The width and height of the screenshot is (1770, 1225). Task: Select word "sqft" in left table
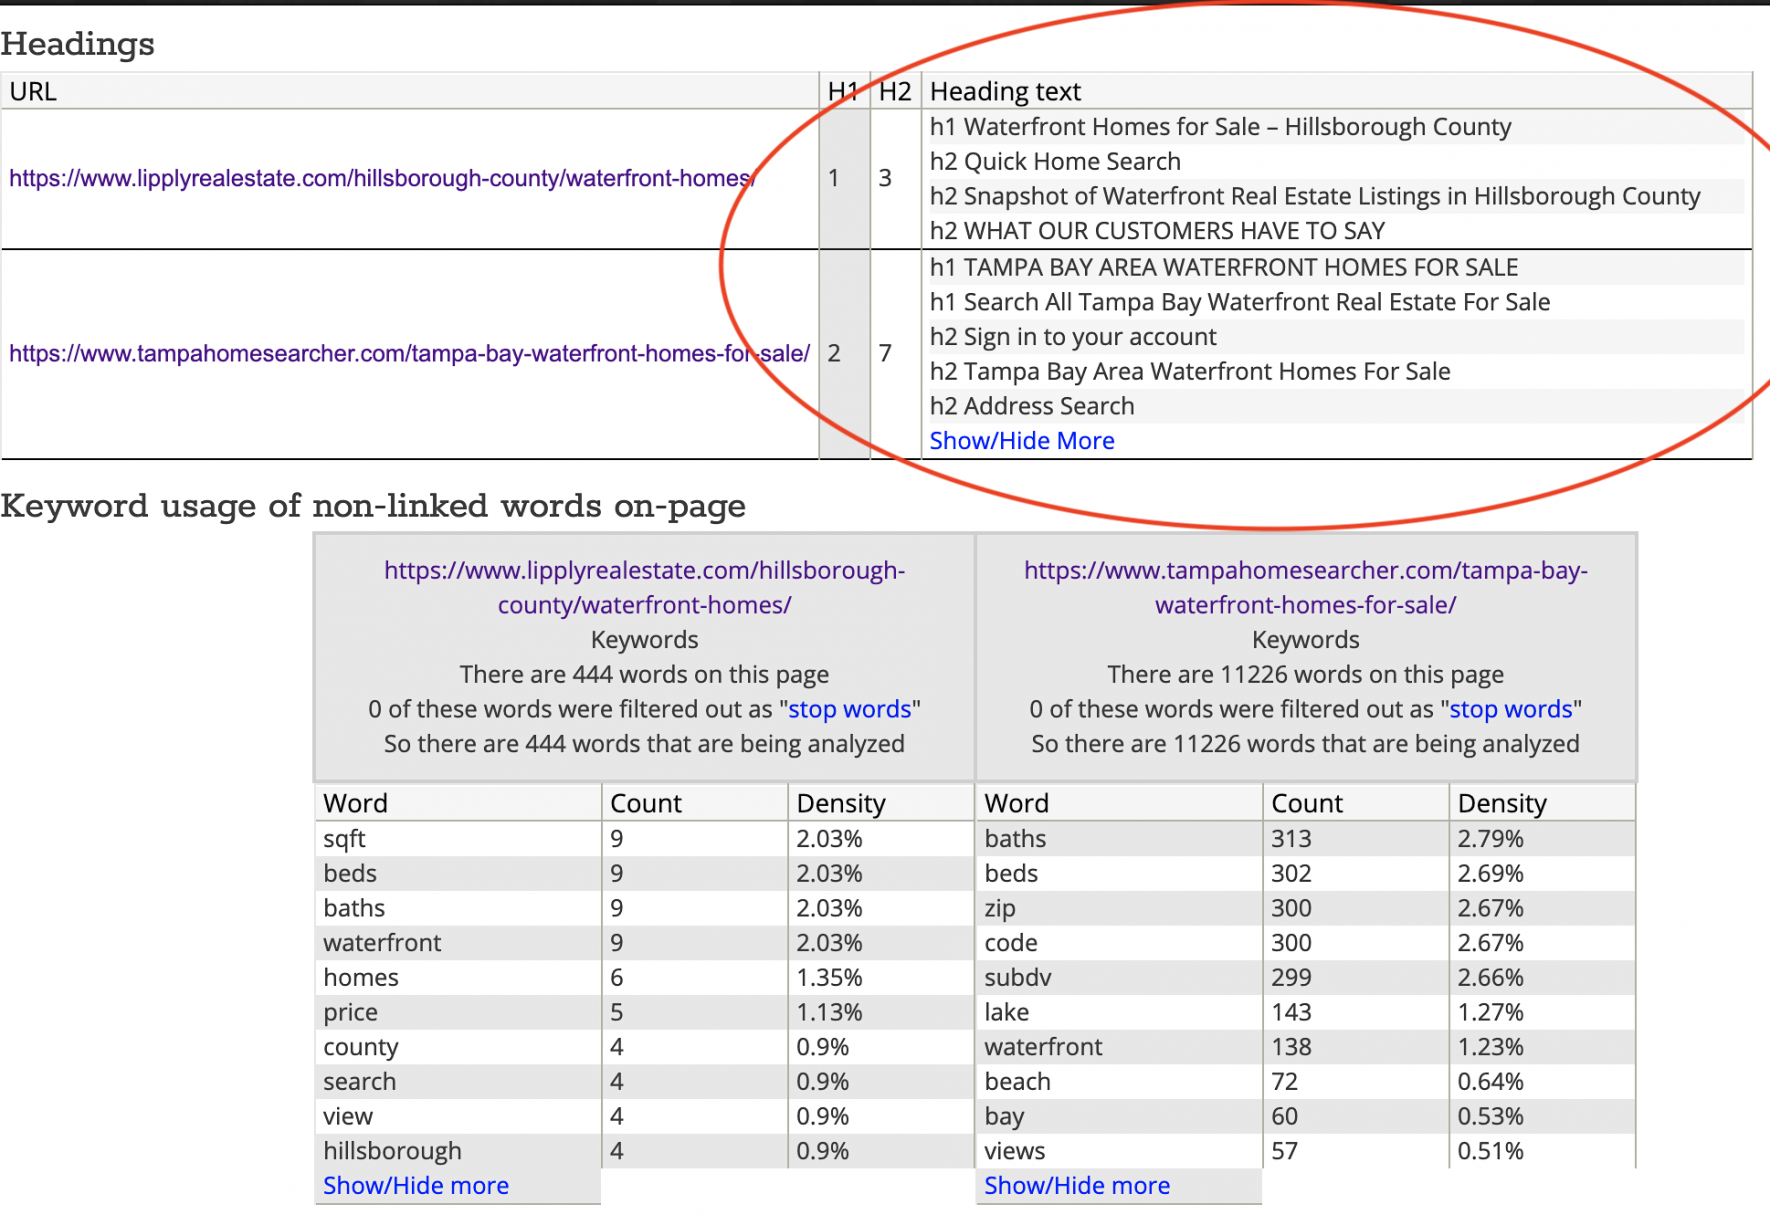[x=344, y=839]
